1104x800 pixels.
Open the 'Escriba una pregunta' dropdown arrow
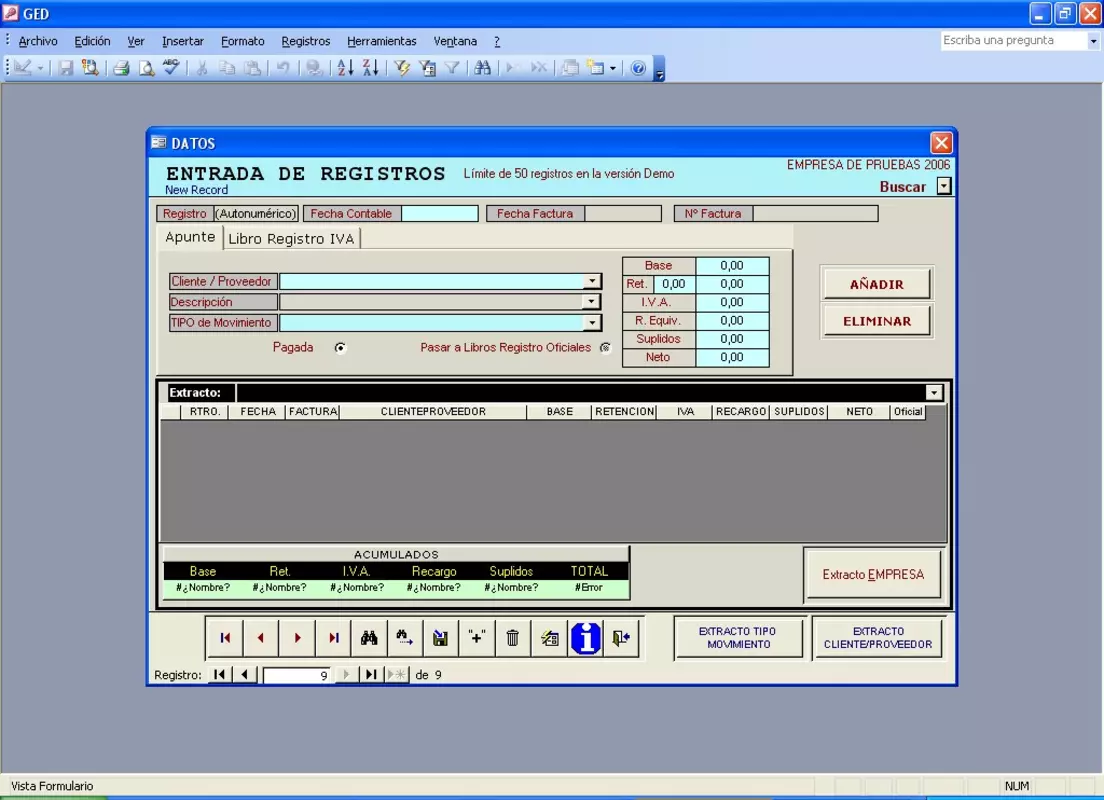coord(1093,41)
